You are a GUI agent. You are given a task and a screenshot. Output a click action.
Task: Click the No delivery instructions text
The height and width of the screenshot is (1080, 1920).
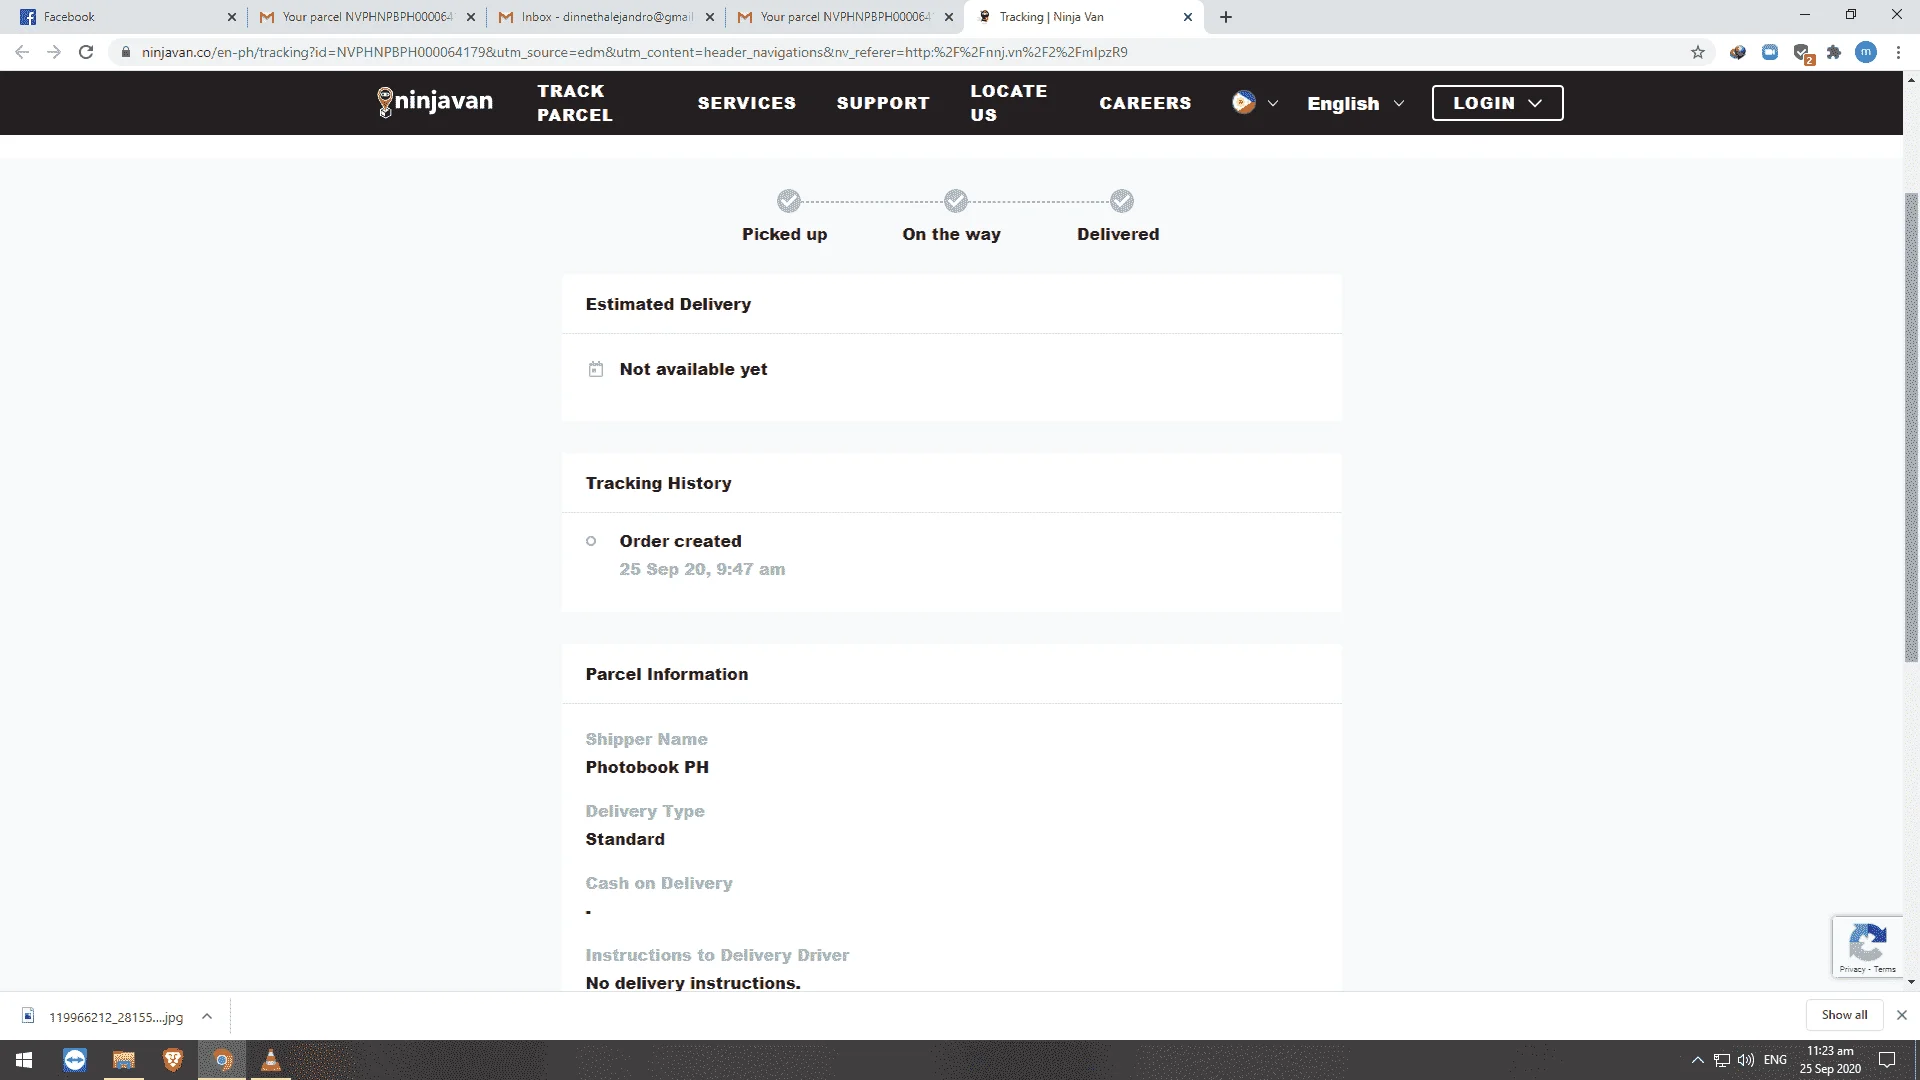click(693, 983)
